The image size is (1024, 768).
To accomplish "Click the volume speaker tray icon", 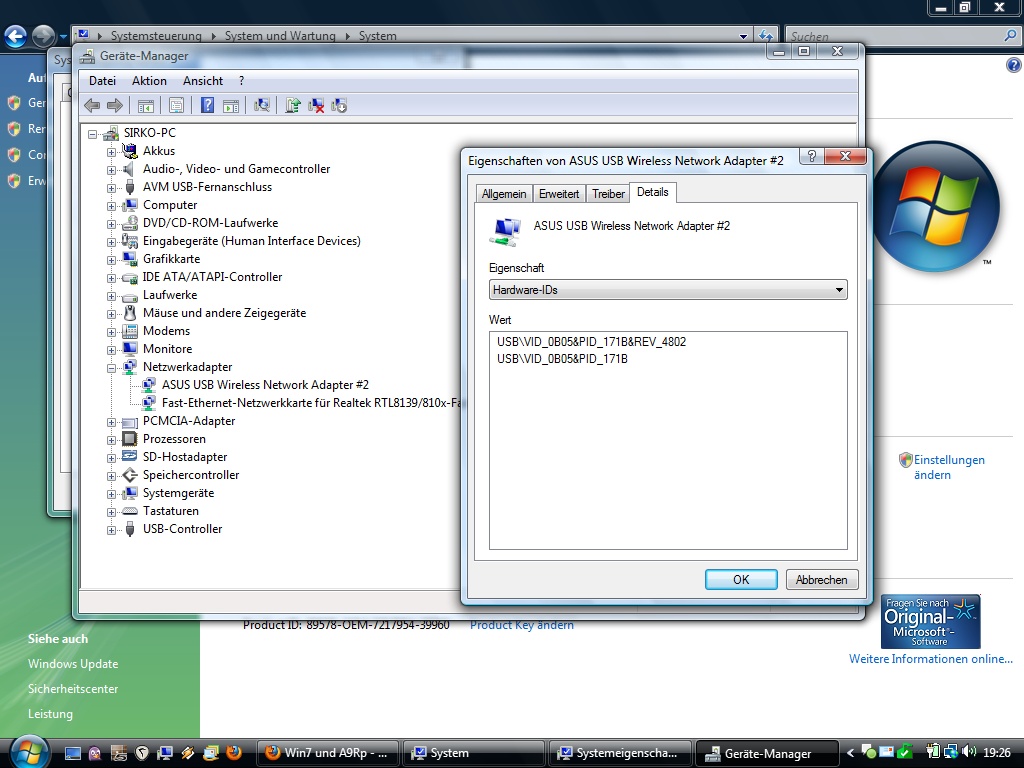I will [968, 752].
